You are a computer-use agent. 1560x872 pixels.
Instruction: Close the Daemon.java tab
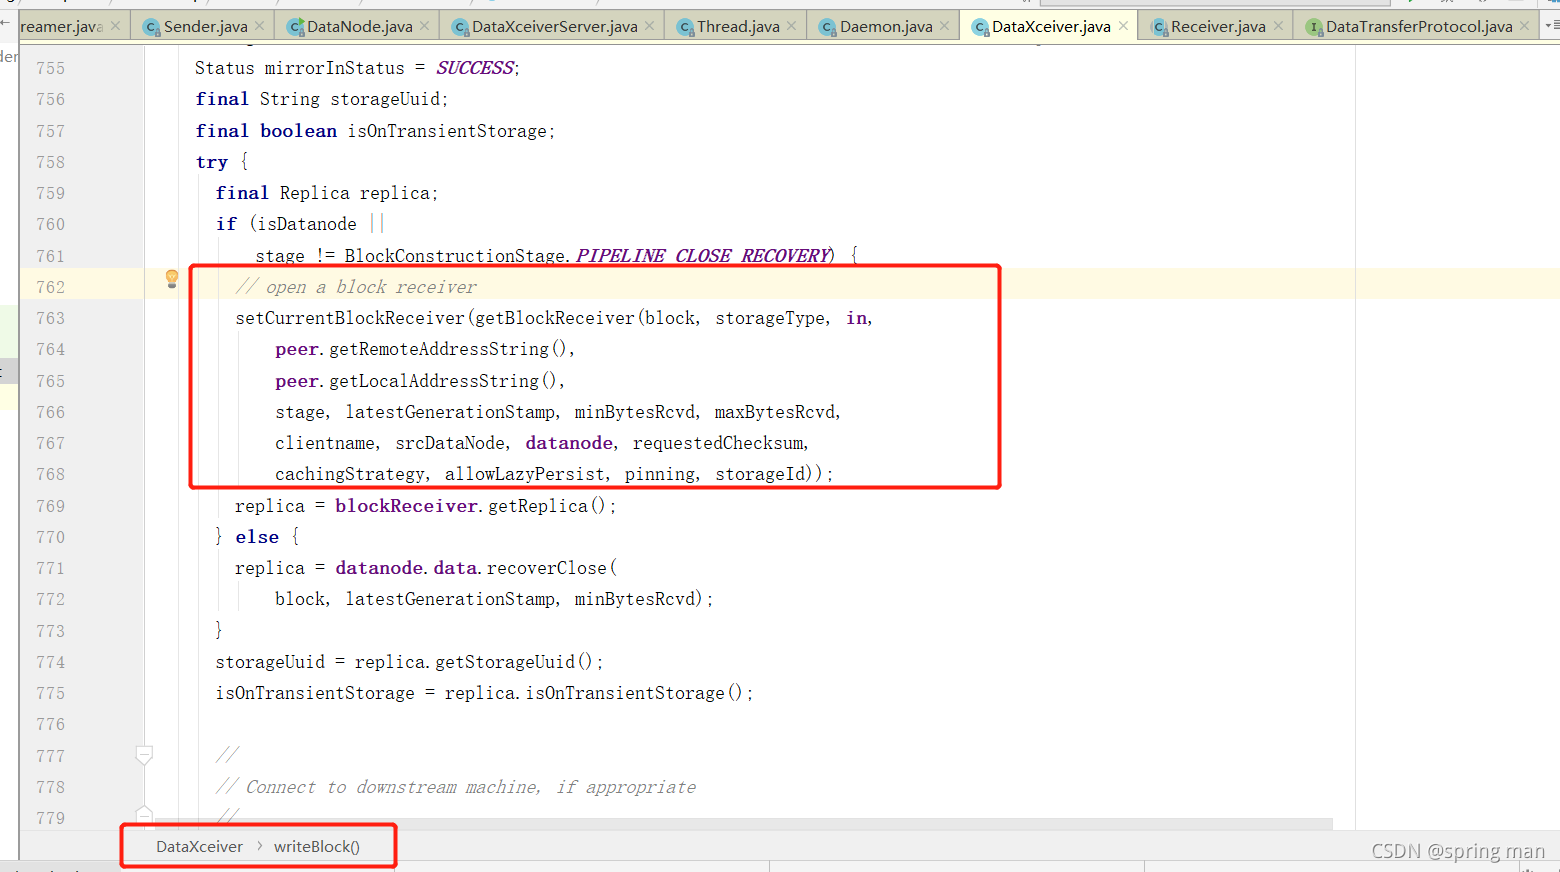945,26
